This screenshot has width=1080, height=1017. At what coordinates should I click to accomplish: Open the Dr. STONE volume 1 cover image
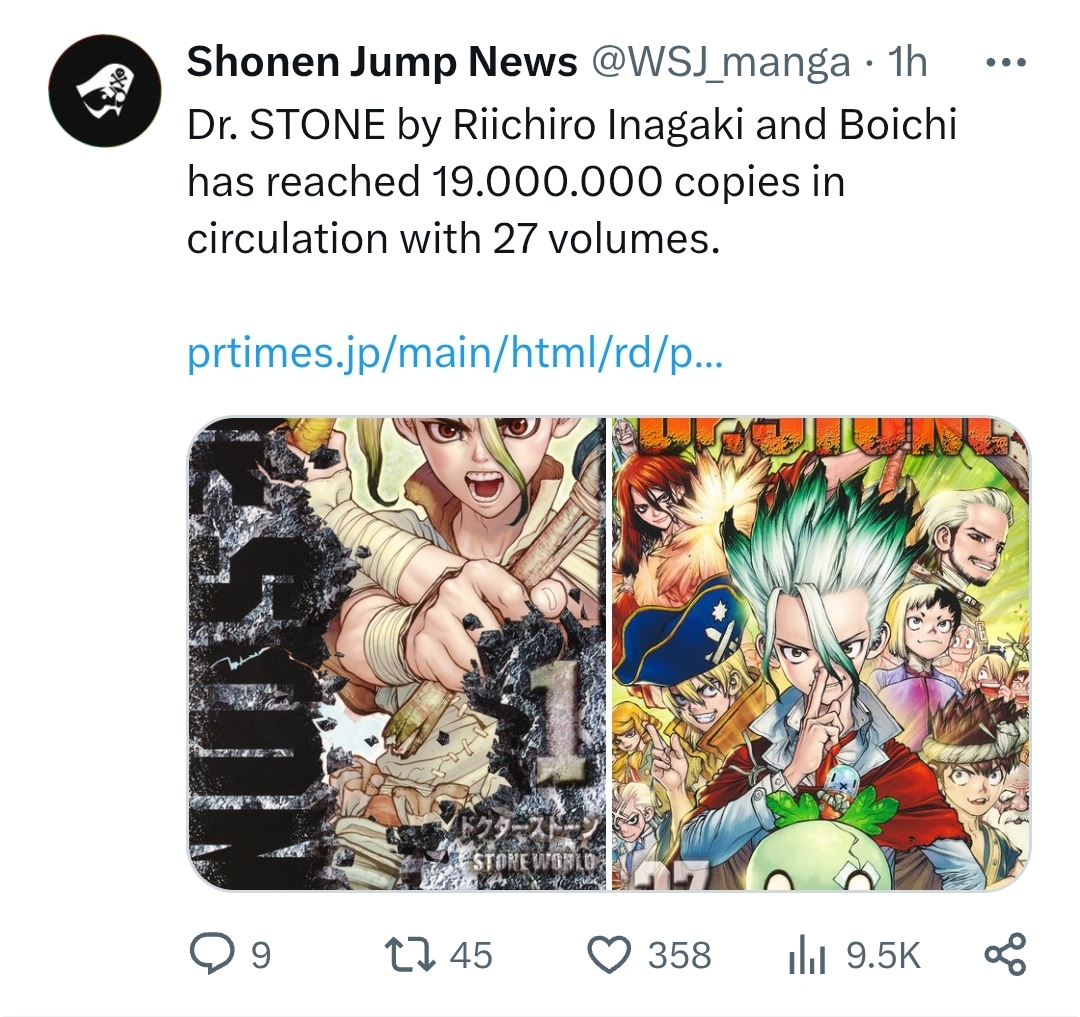point(397,653)
